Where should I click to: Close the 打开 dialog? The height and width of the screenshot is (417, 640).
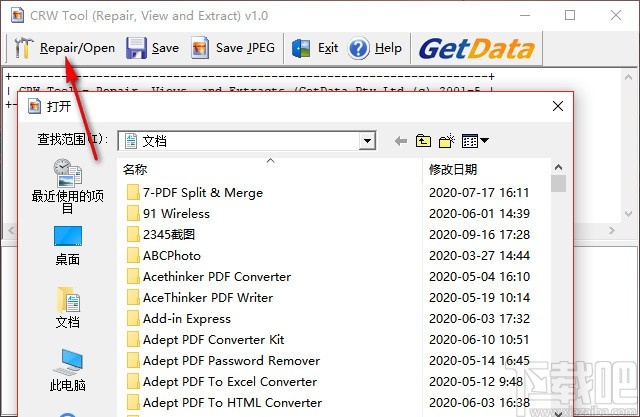pyautogui.click(x=558, y=106)
